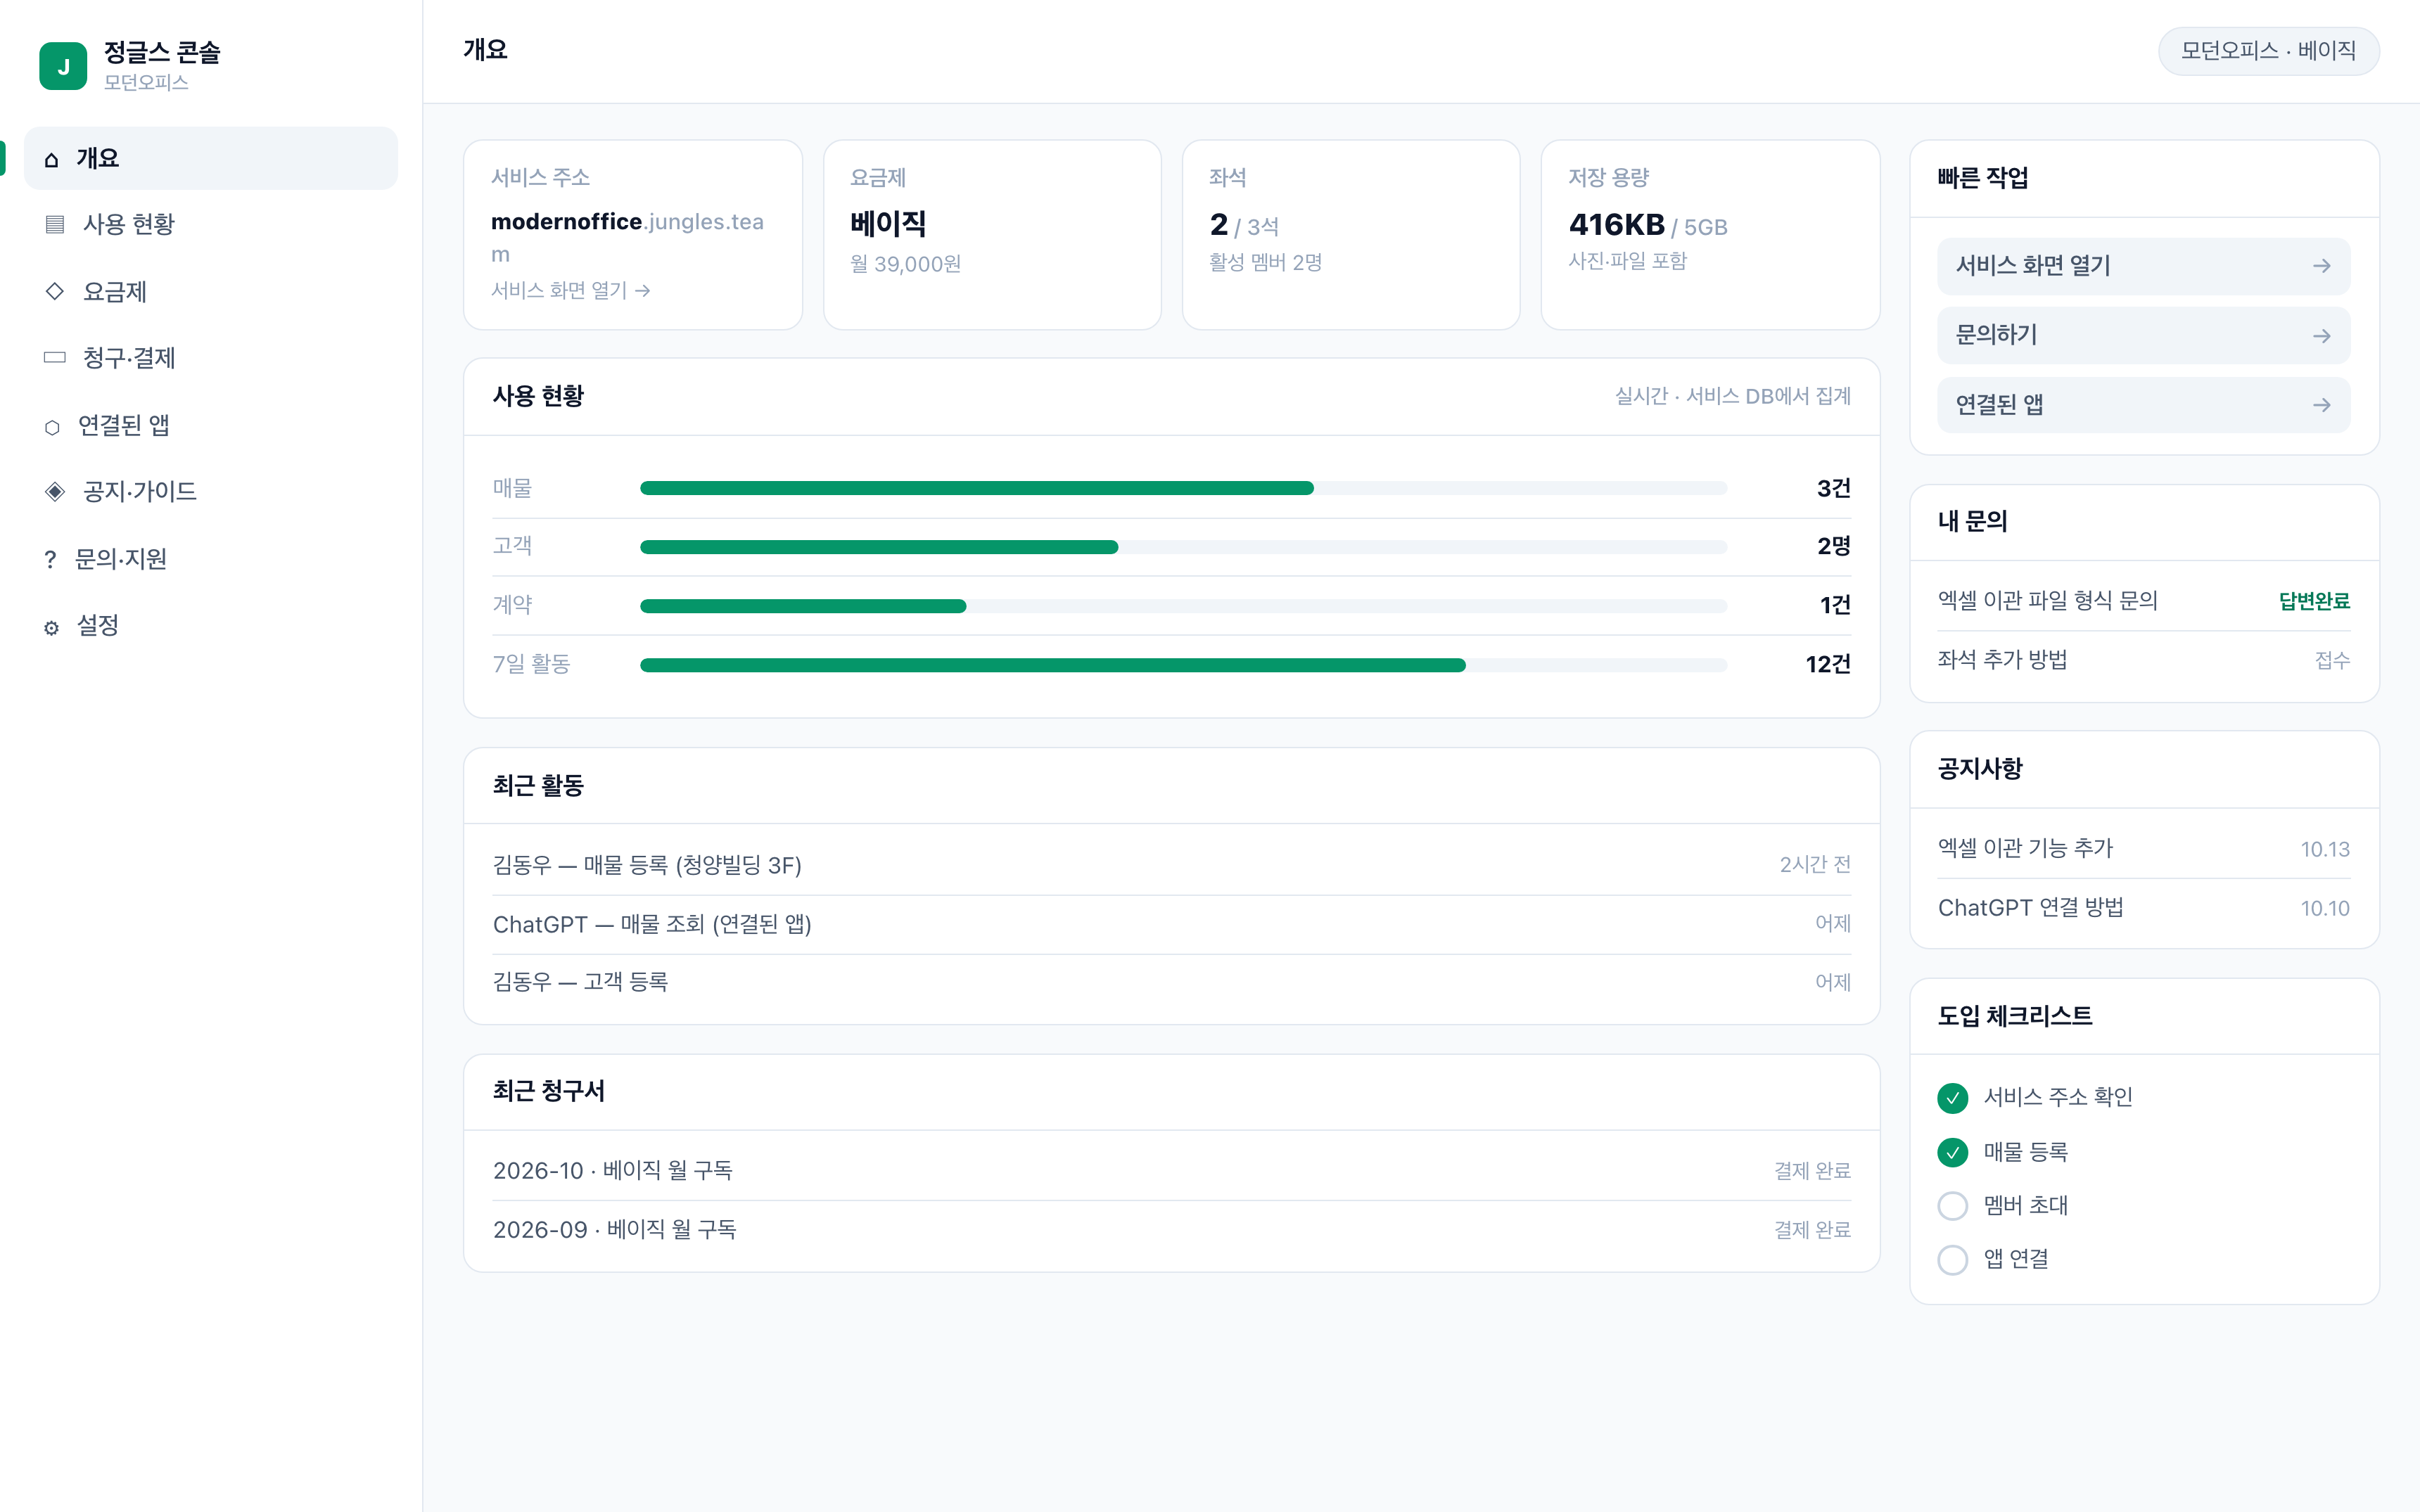The image size is (2420, 1512).
Task: Click the 7일 활동 progress bar
Action: coord(1183,665)
